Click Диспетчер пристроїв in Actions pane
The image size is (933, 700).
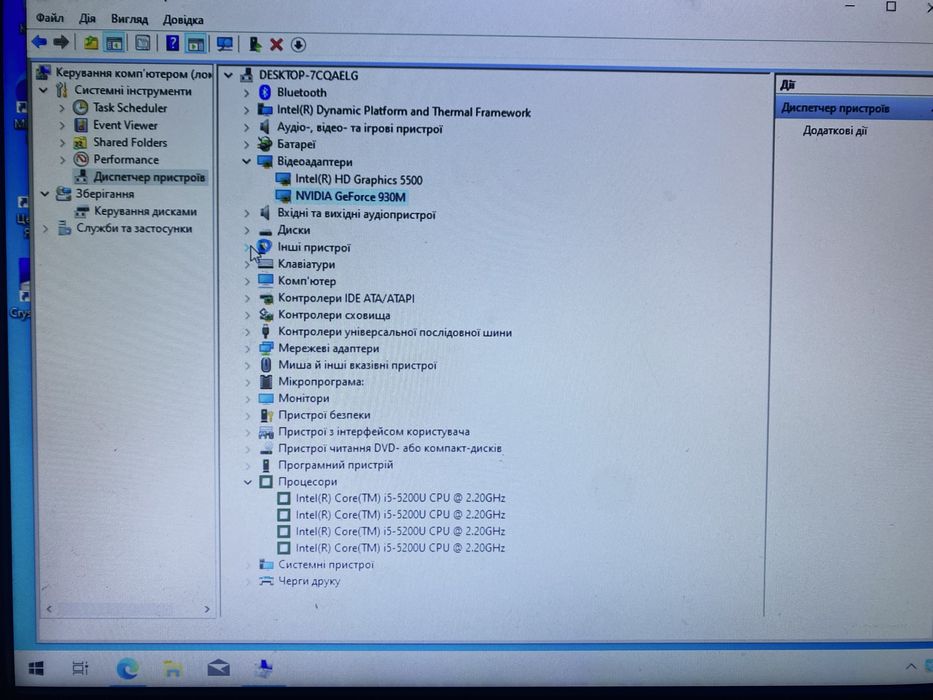(835, 108)
